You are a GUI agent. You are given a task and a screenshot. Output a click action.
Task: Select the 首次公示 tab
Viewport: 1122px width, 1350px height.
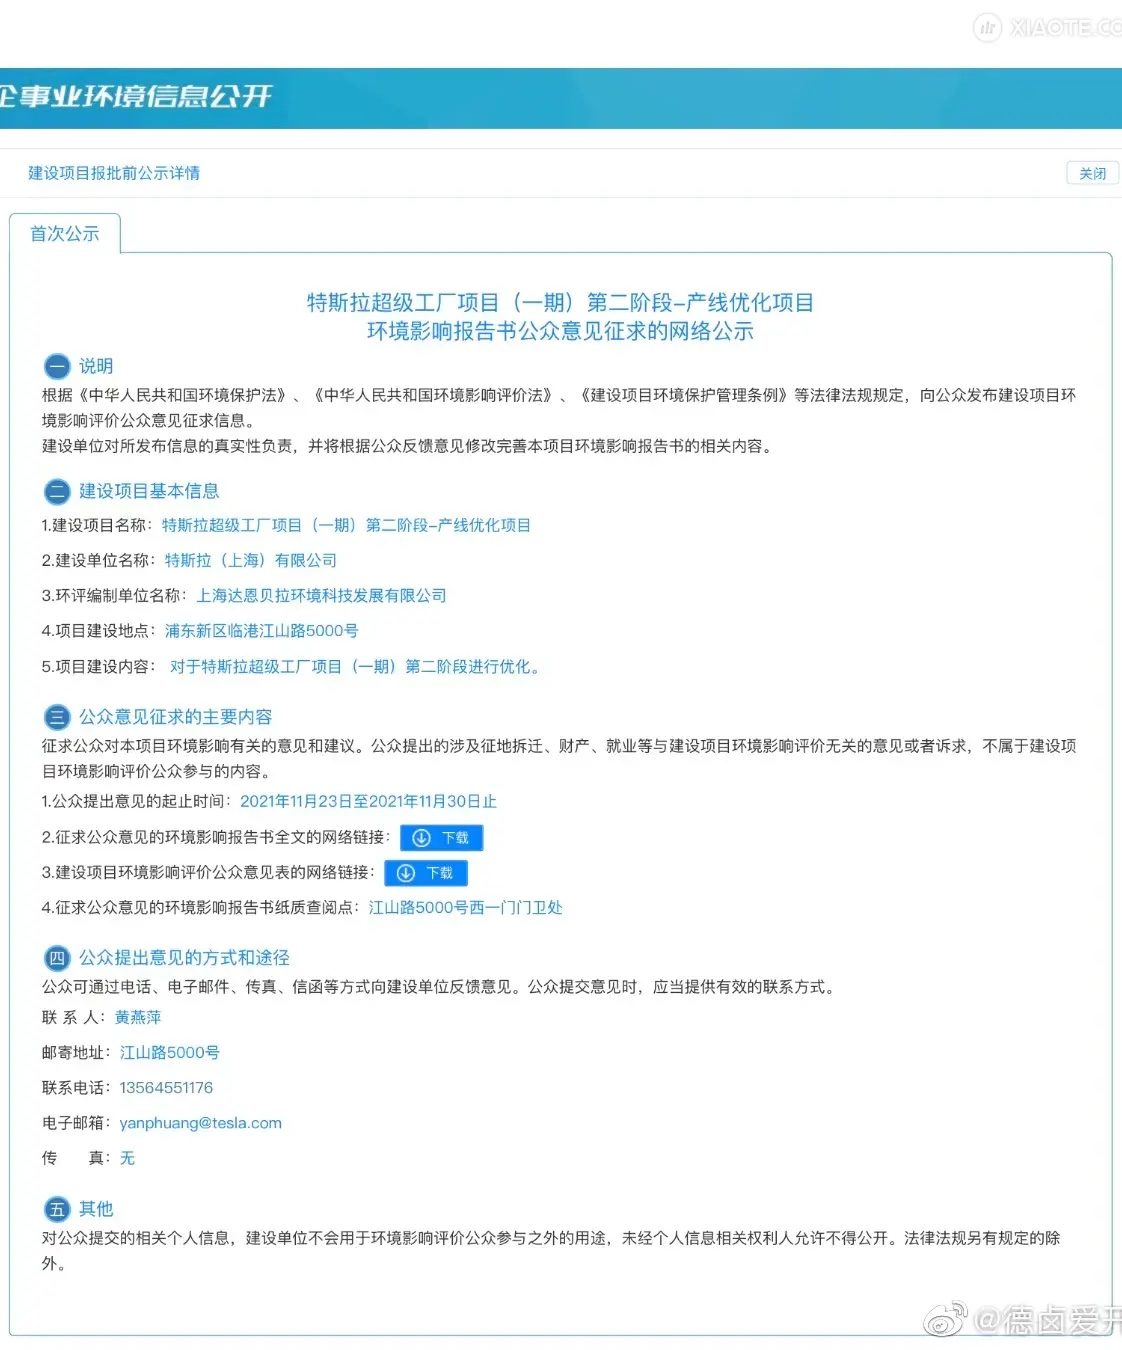[x=65, y=234]
